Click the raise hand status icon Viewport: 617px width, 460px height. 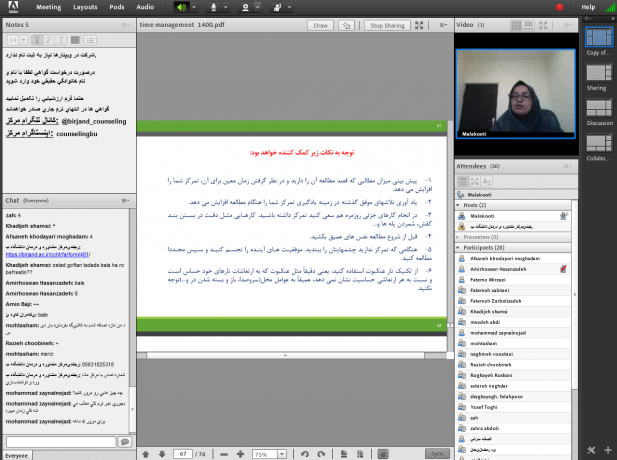tap(277, 7)
